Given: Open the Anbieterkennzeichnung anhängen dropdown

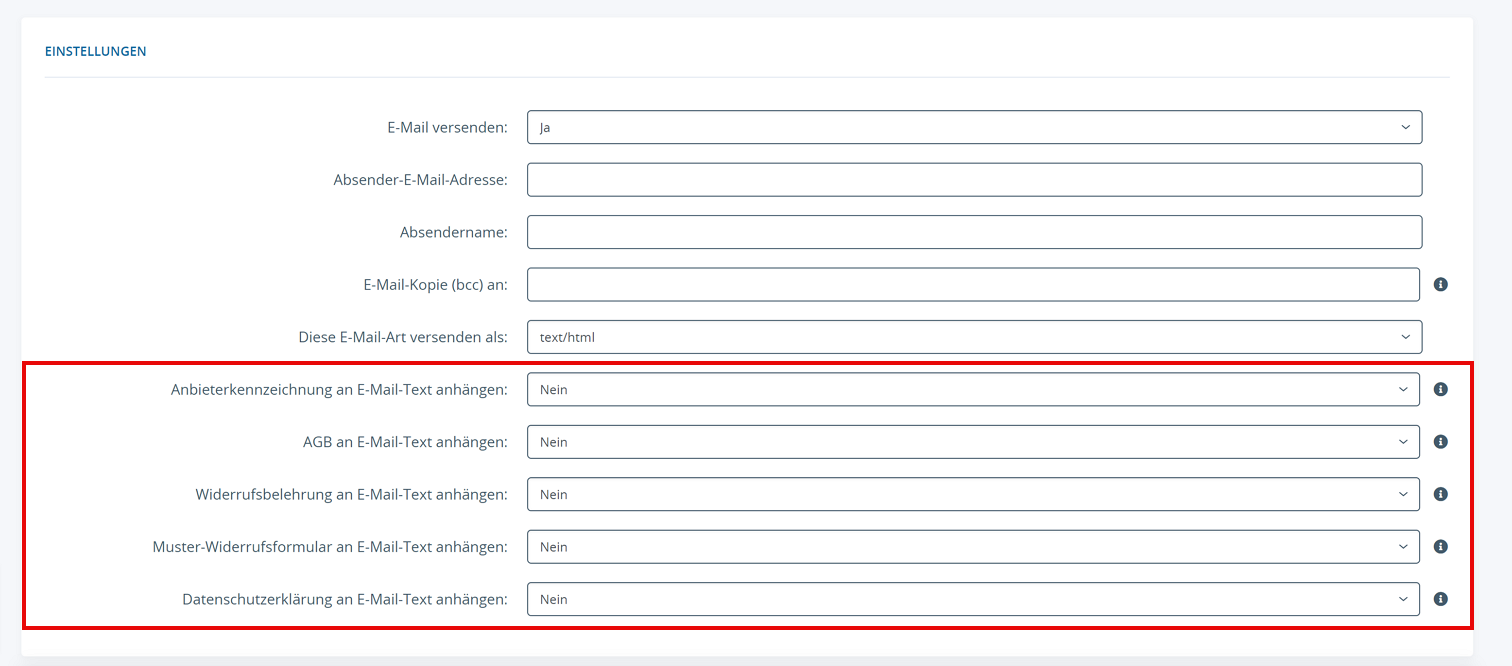Looking at the screenshot, I should click(972, 390).
